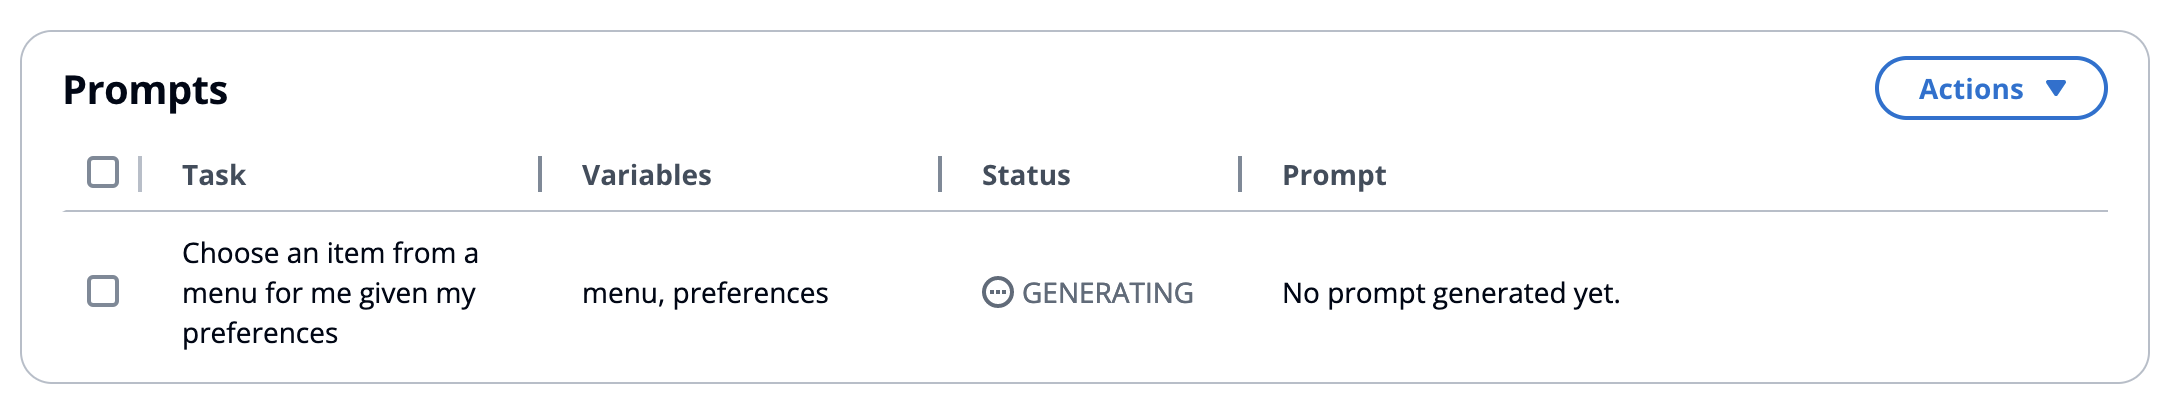This screenshot has height=406, width=2174.
Task: Click 'No prompt generated yet.' text
Action: [1451, 292]
